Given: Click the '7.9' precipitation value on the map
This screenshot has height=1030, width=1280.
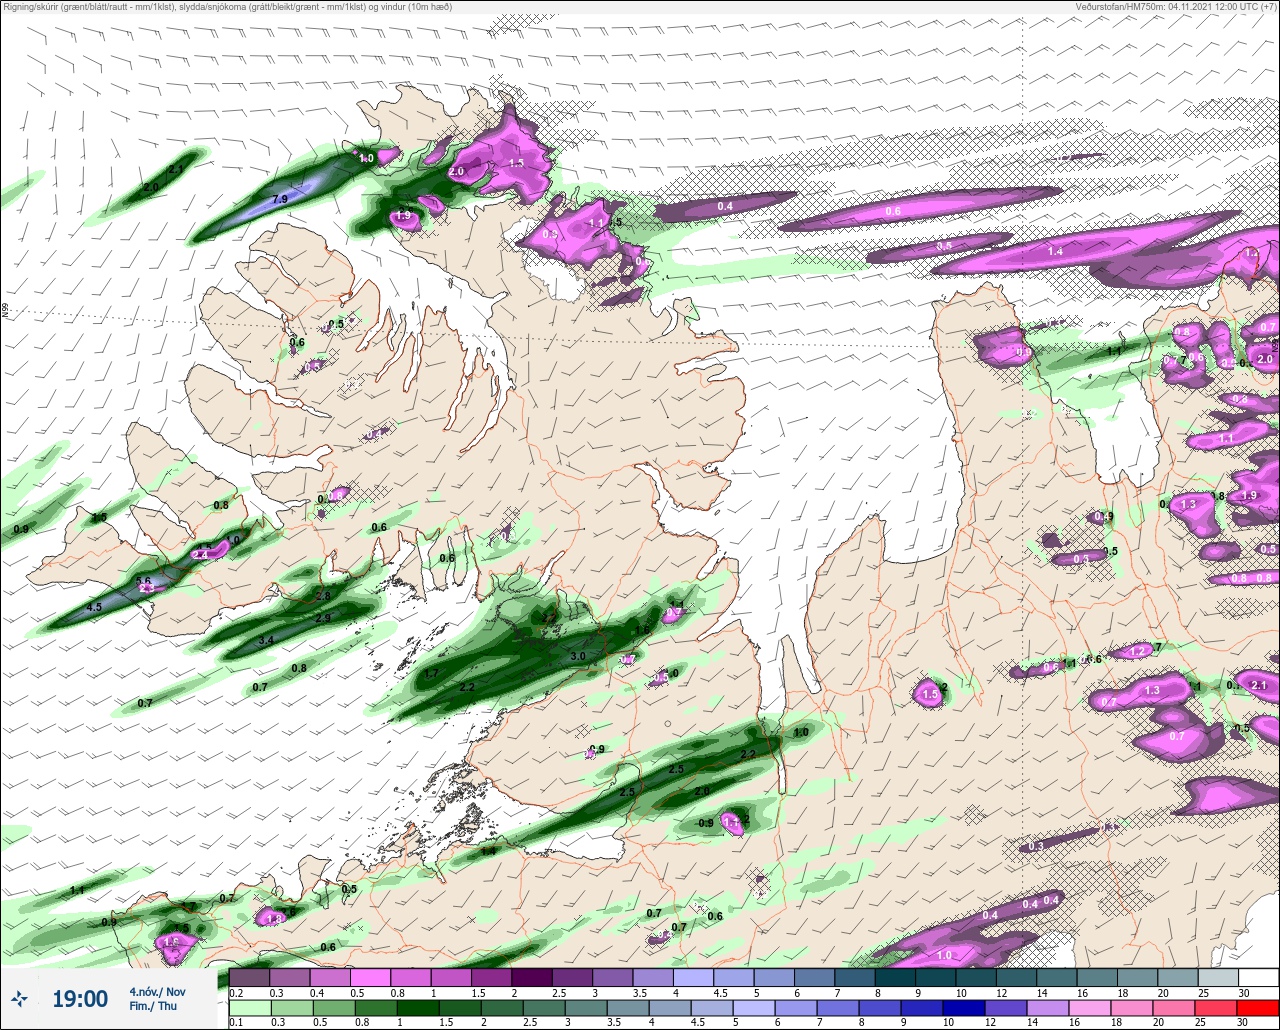Looking at the screenshot, I should 280,200.
